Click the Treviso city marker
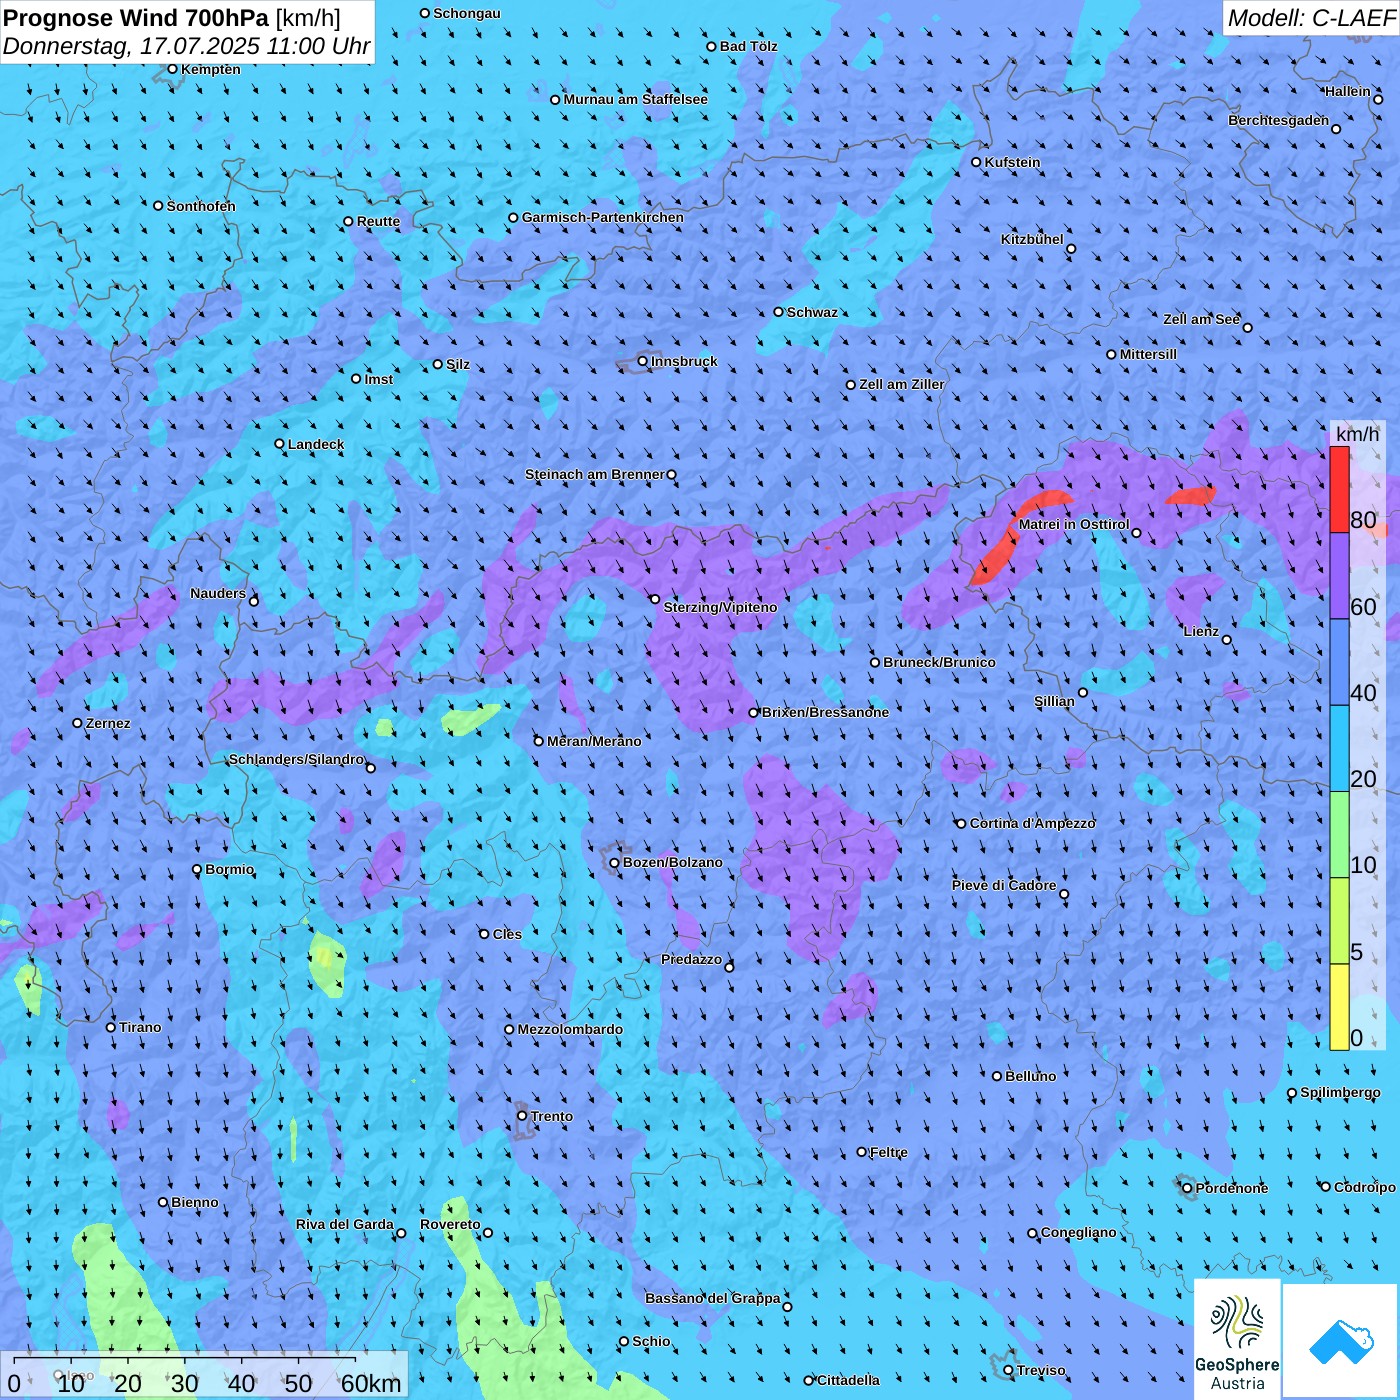Viewport: 1400px width, 1400px height. coord(1009,1371)
